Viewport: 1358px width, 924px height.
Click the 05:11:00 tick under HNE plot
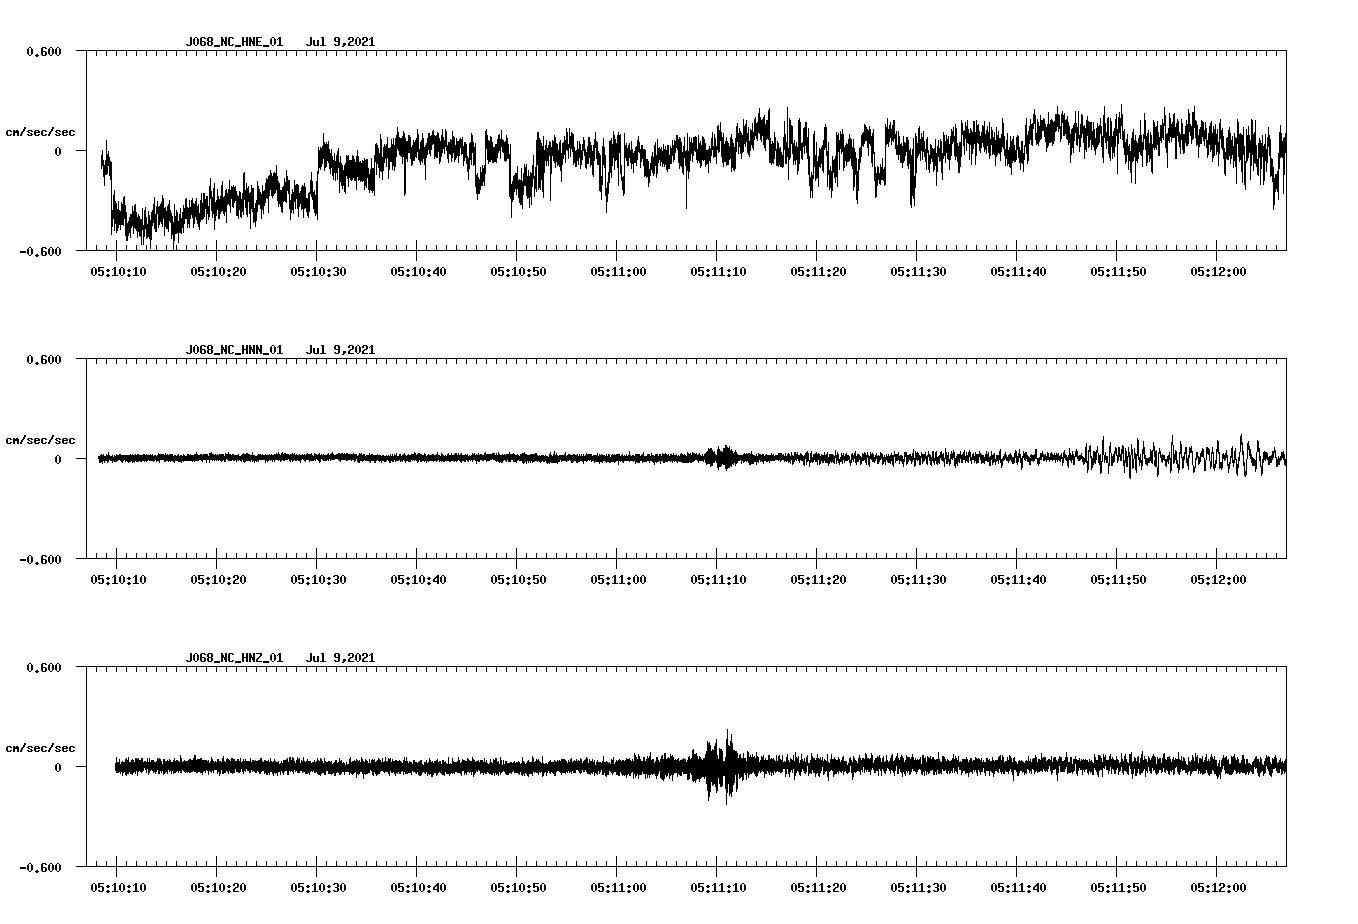coord(618,271)
